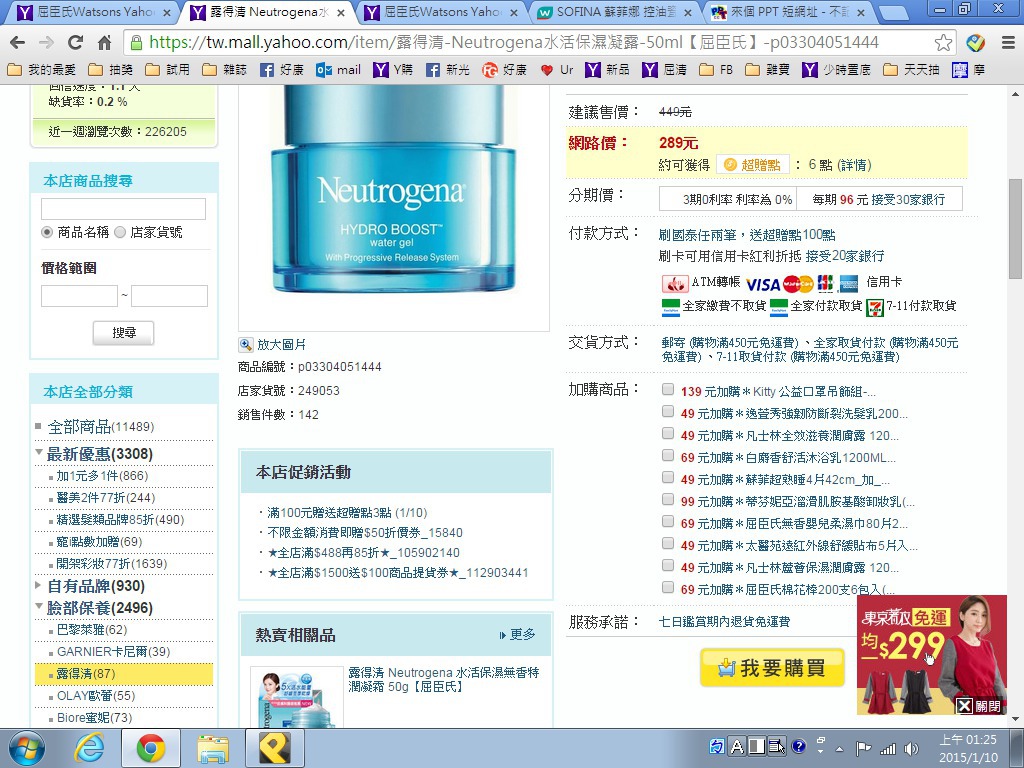Close the 露得清 Neutrogena tab
The width and height of the screenshot is (1024, 768).
tap(340, 12)
